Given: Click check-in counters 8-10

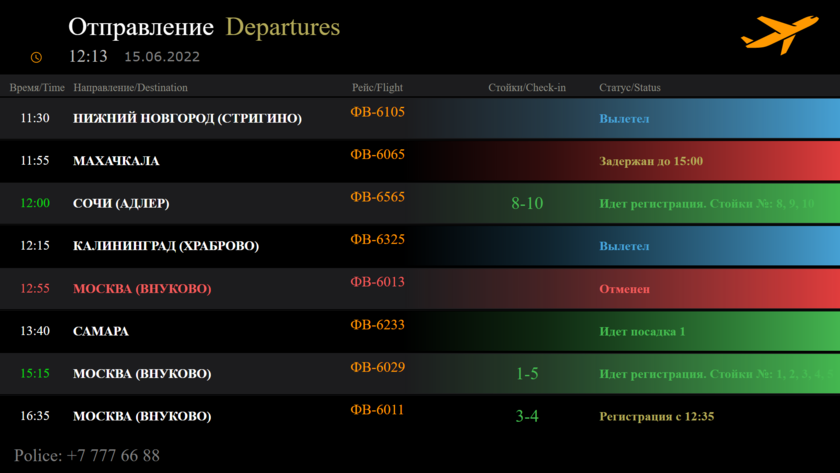Looking at the screenshot, I should (x=527, y=204).
